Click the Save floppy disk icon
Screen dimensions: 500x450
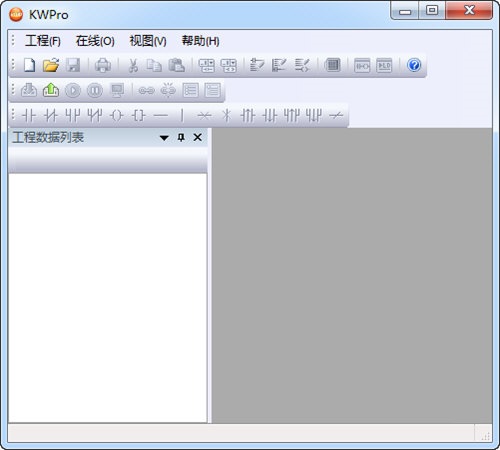click(x=73, y=65)
